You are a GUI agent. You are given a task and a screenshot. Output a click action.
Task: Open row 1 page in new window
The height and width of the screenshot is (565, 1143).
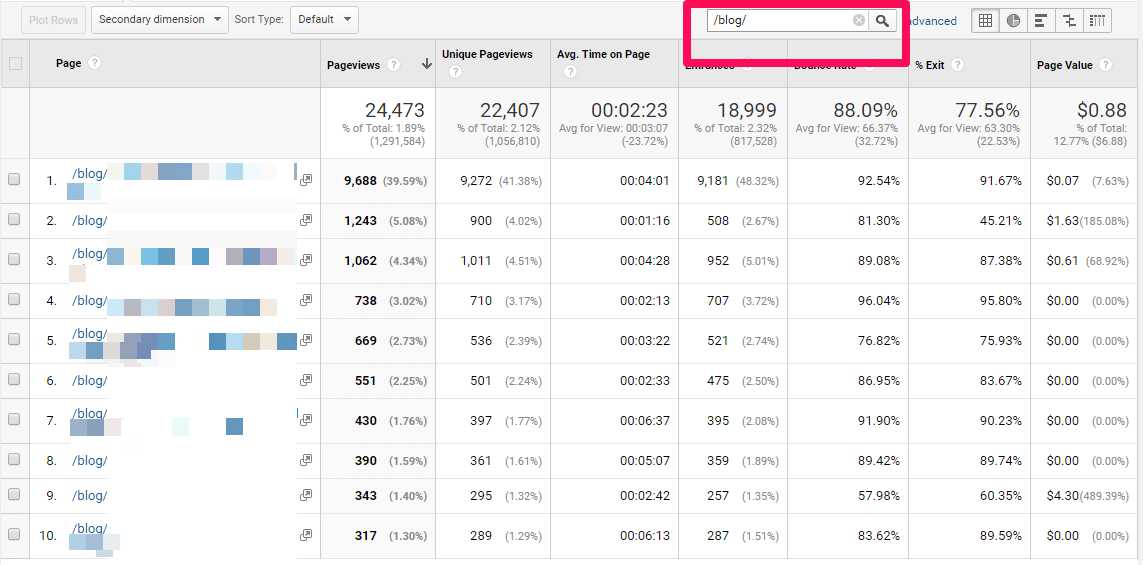[306, 179]
